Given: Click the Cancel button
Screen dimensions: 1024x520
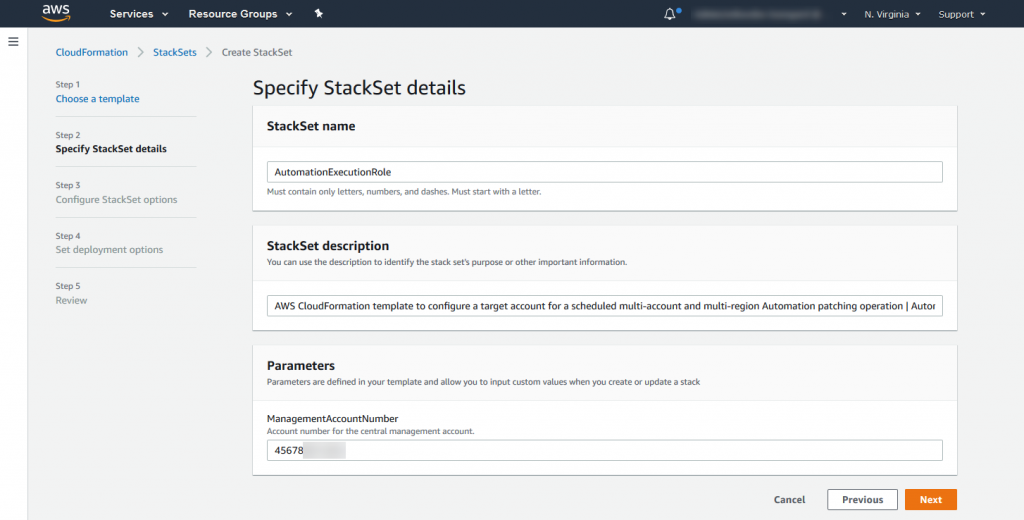Looking at the screenshot, I should pyautogui.click(x=789, y=500).
